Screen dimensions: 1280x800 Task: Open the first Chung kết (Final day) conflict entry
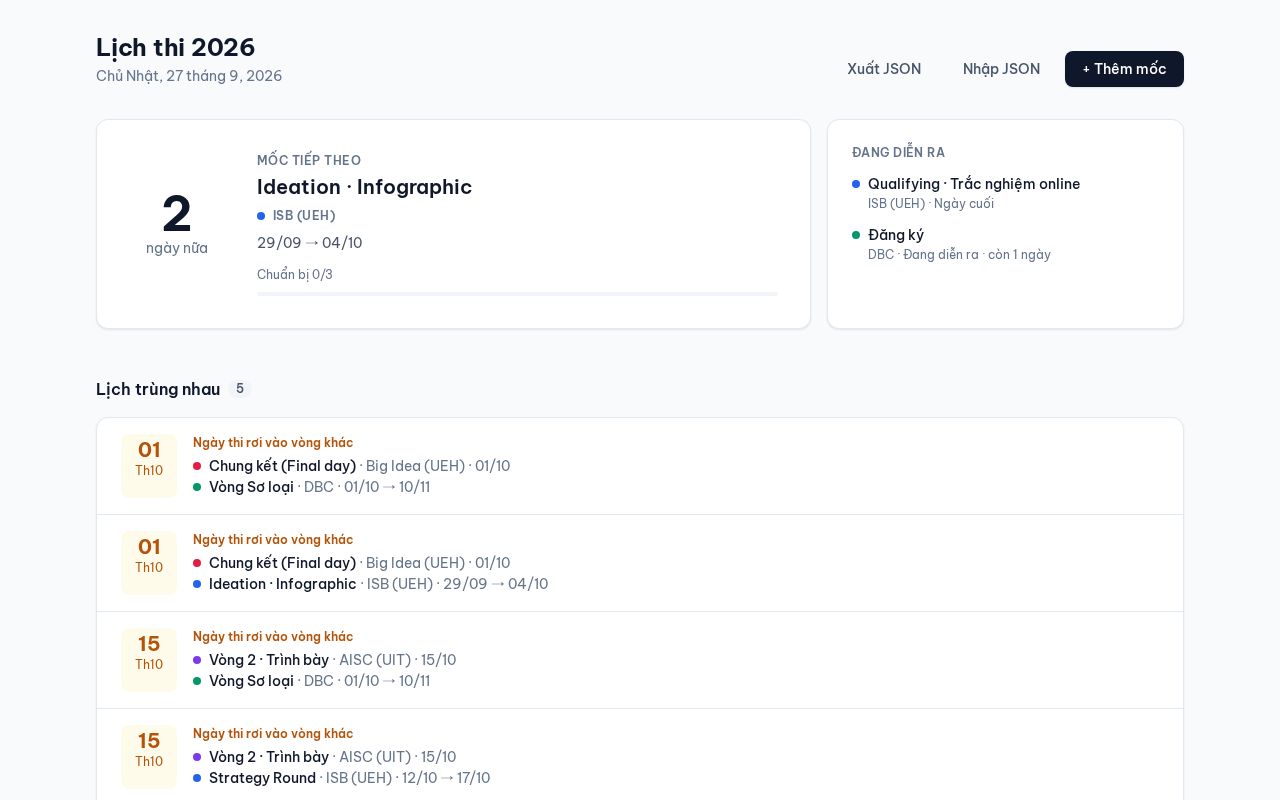352,466
